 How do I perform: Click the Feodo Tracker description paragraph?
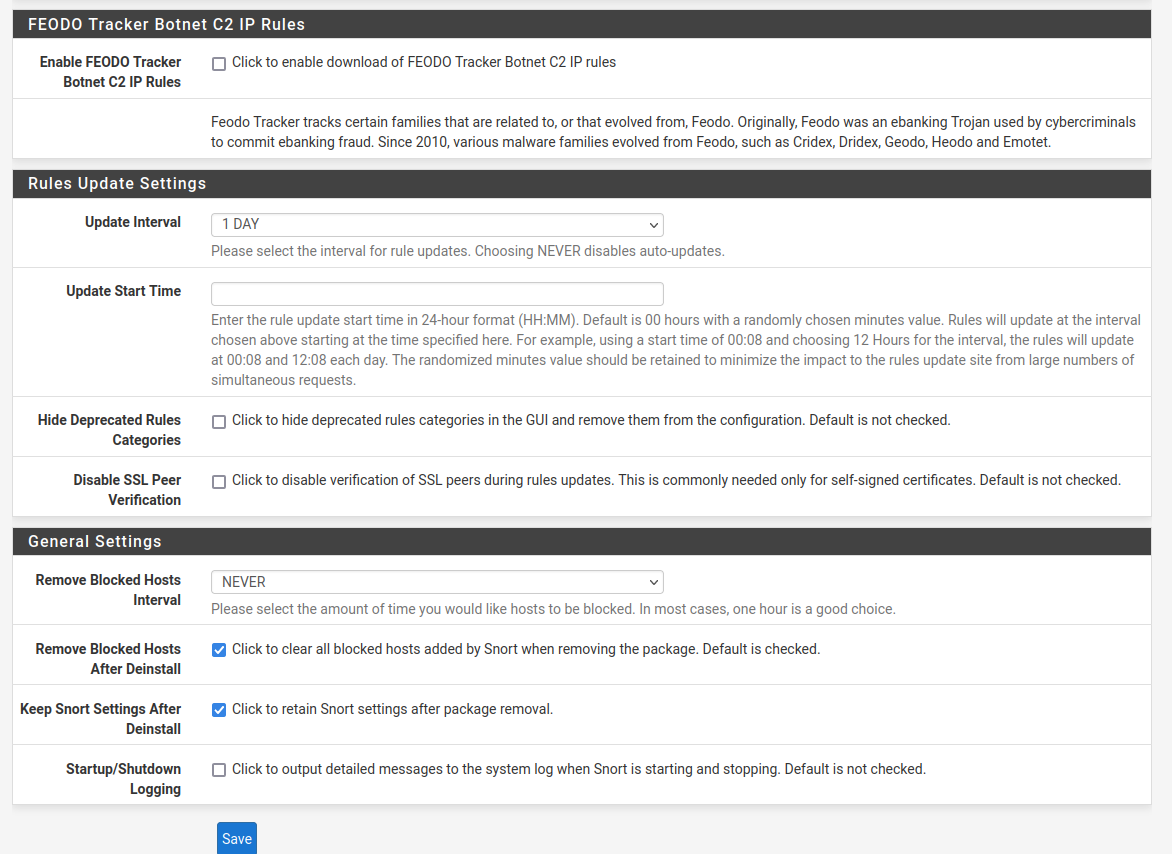[x=673, y=132]
